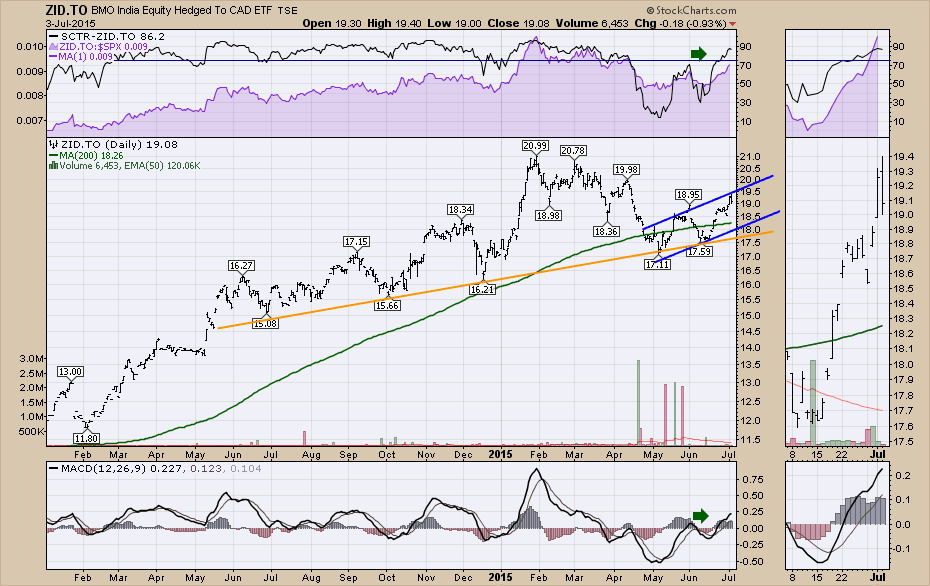The image size is (930, 586).
Task: Click the Chg -0.18 (-0.93%) value
Action: coord(680,23)
